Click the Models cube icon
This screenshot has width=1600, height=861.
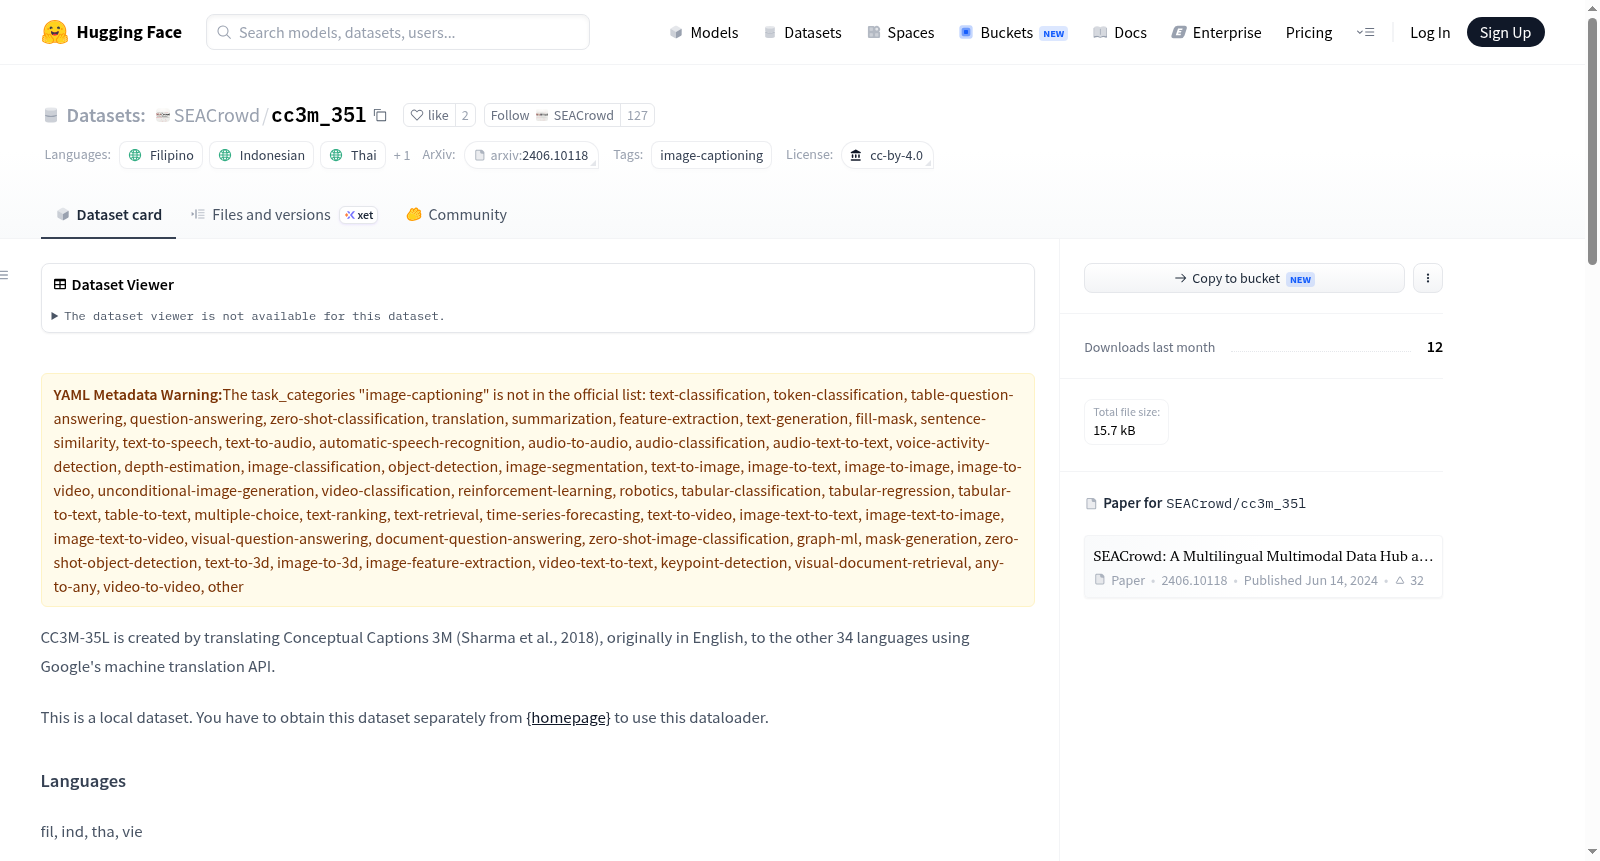[x=676, y=32]
